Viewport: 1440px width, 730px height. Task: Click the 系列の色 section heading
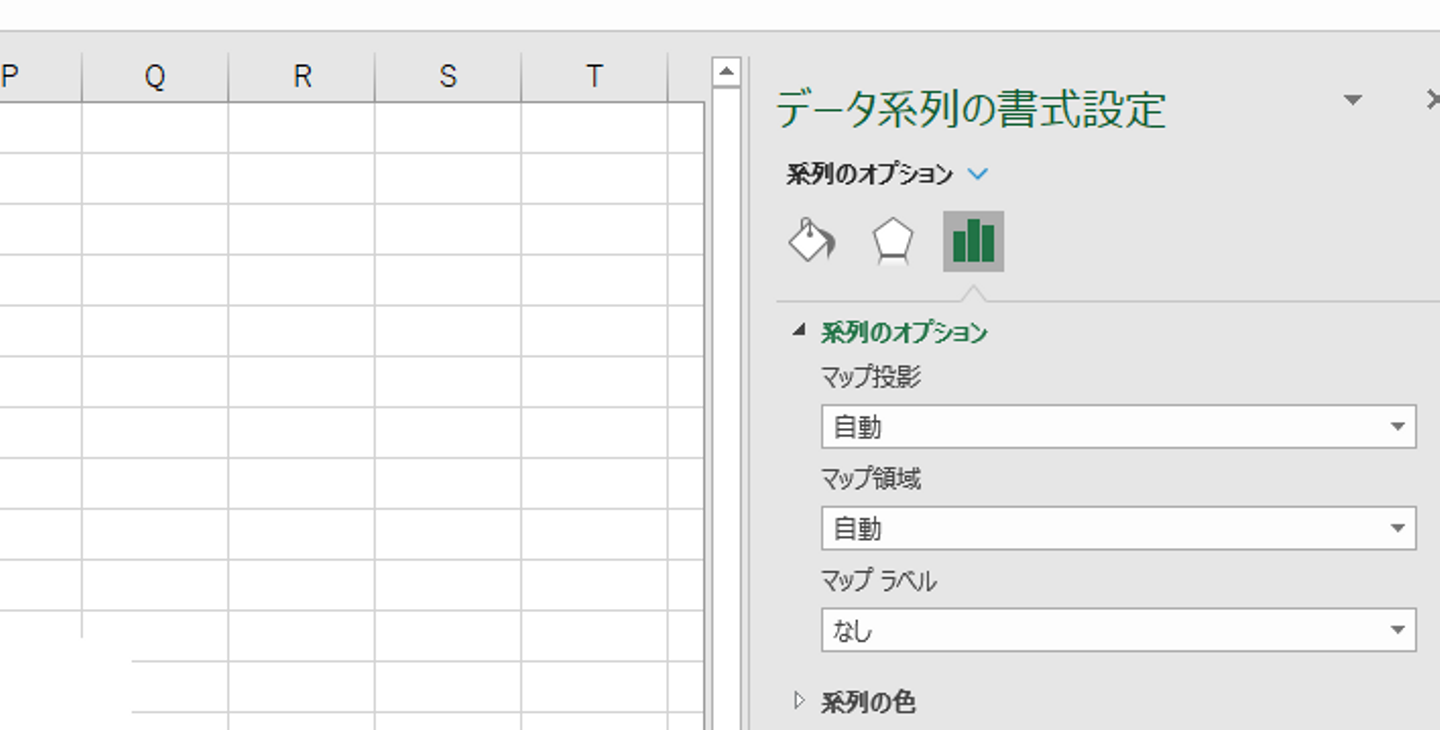coord(868,702)
